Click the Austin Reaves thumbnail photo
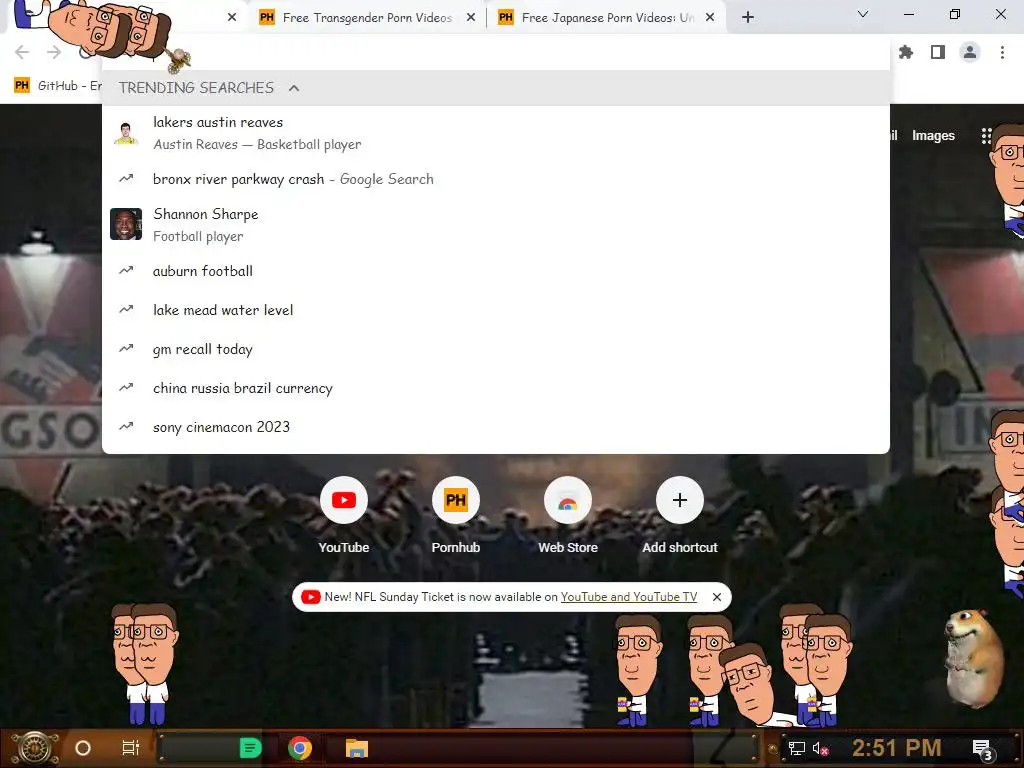Image resolution: width=1024 pixels, height=768 pixels. click(x=125, y=133)
